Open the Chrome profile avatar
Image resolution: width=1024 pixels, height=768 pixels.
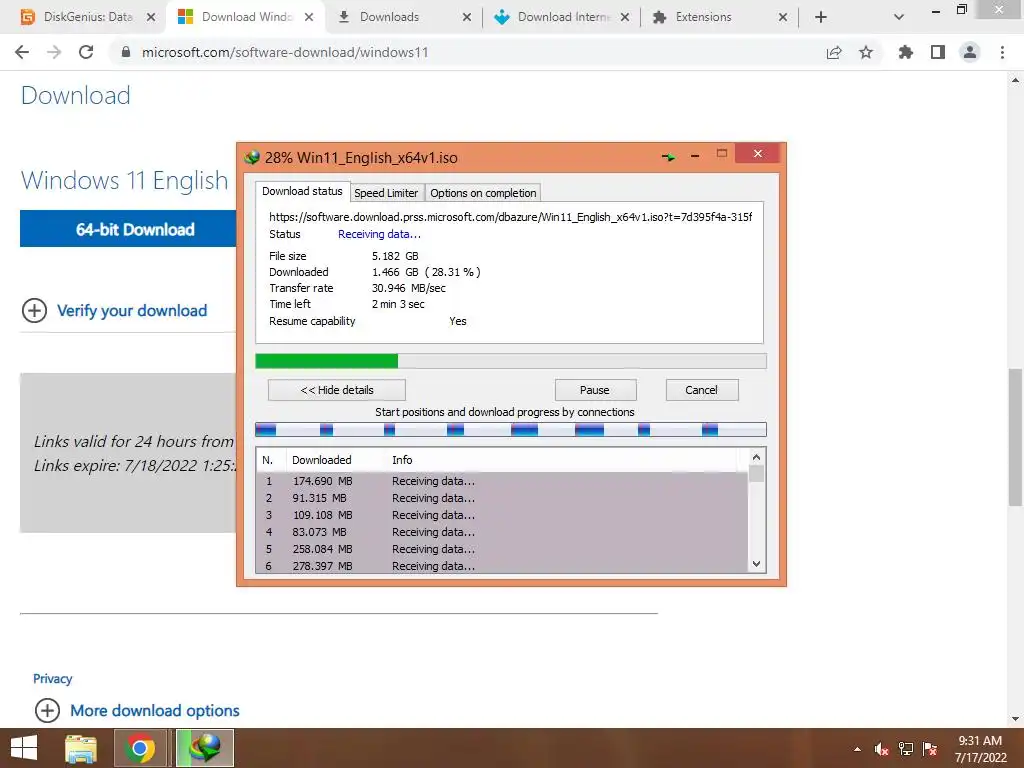click(x=970, y=52)
